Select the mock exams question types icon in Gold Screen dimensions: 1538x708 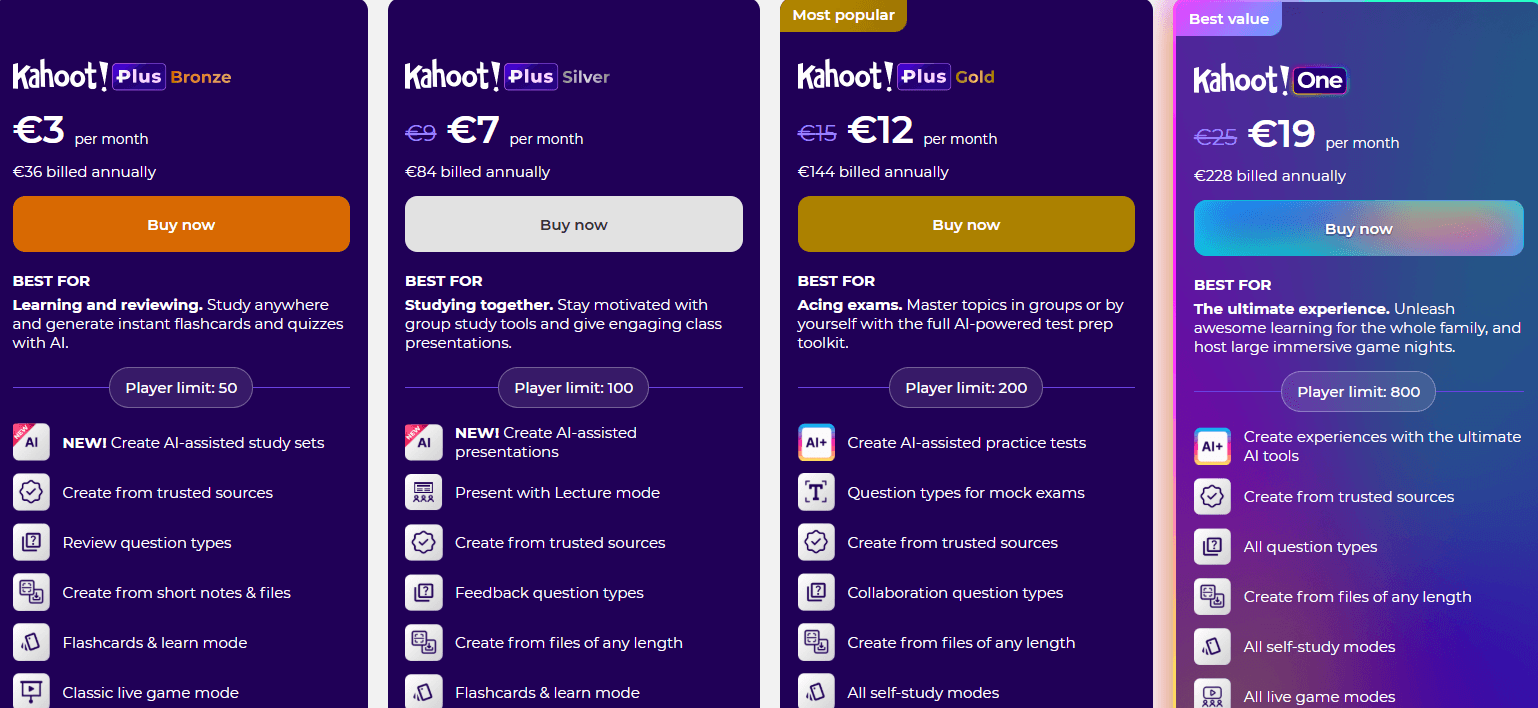click(x=815, y=492)
